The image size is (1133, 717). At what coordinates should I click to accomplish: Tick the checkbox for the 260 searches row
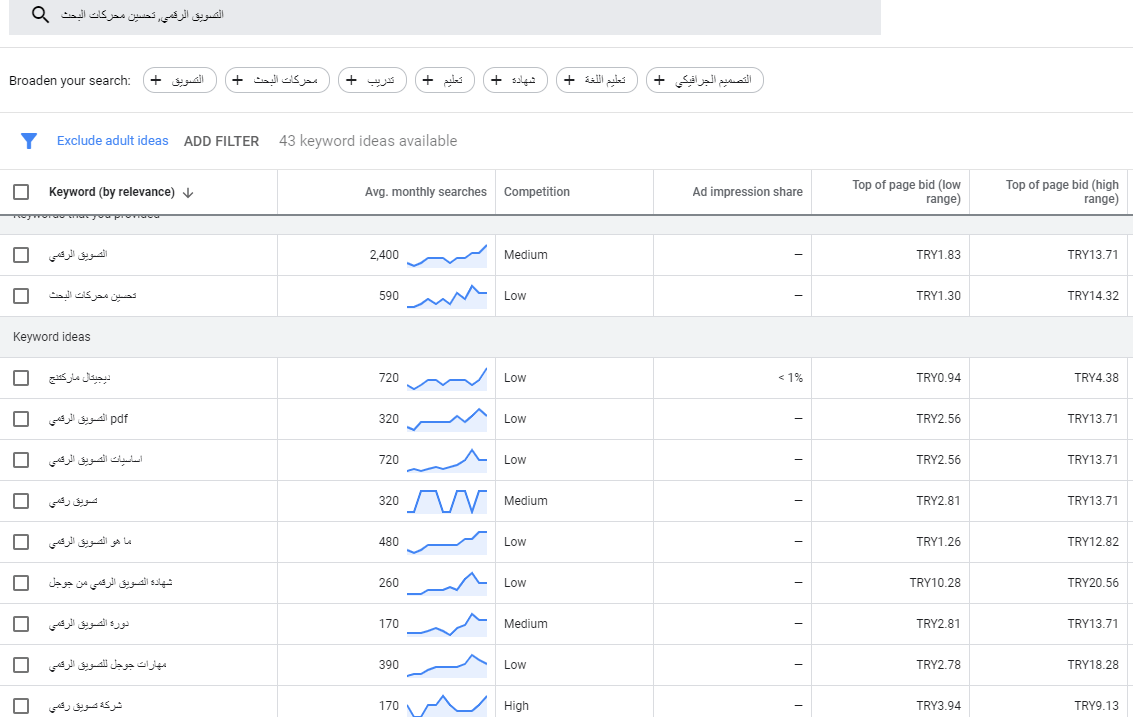(x=21, y=583)
